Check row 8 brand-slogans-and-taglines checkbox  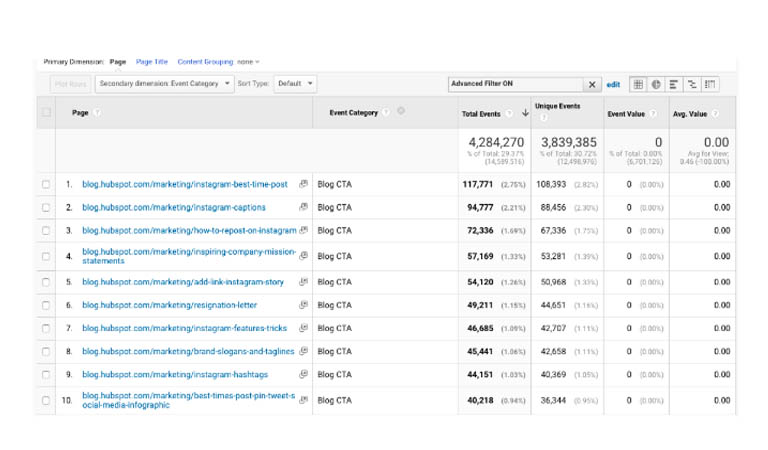46,351
